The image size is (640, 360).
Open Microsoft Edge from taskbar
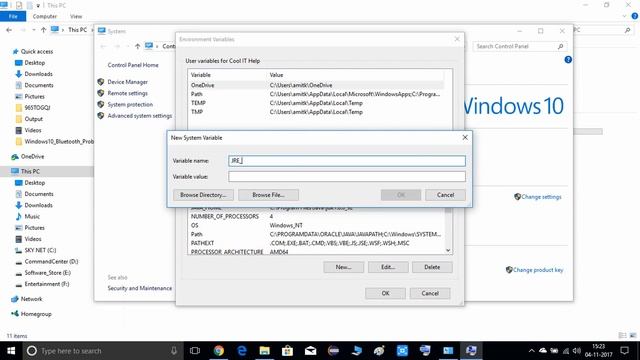point(242,351)
